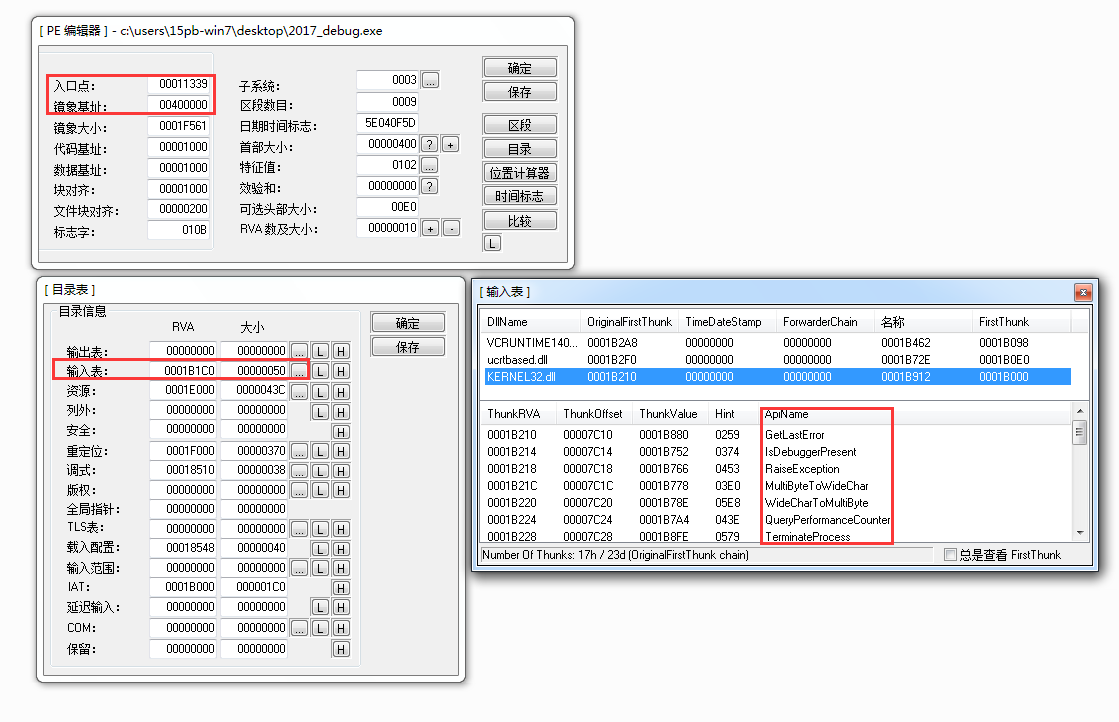This screenshot has width=1119, height=722.
Task: Click the L button in the 列外 row
Action: pos(320,412)
